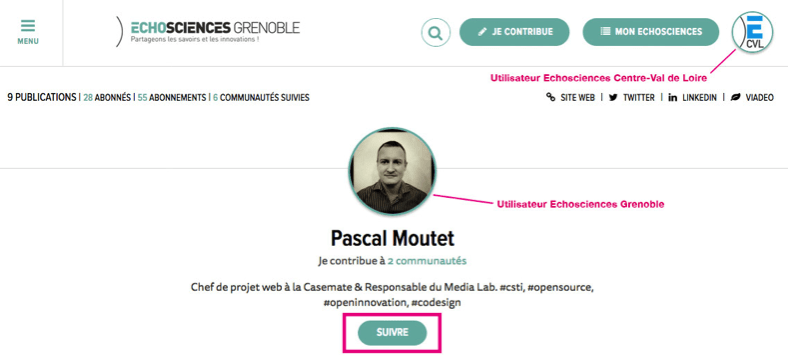Open the VIADEO text link
789x363 pixels.
pyautogui.click(x=759, y=98)
